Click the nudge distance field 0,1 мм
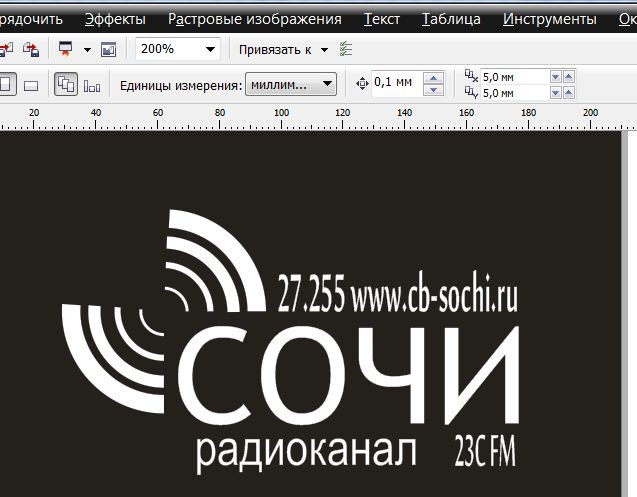 [x=396, y=84]
